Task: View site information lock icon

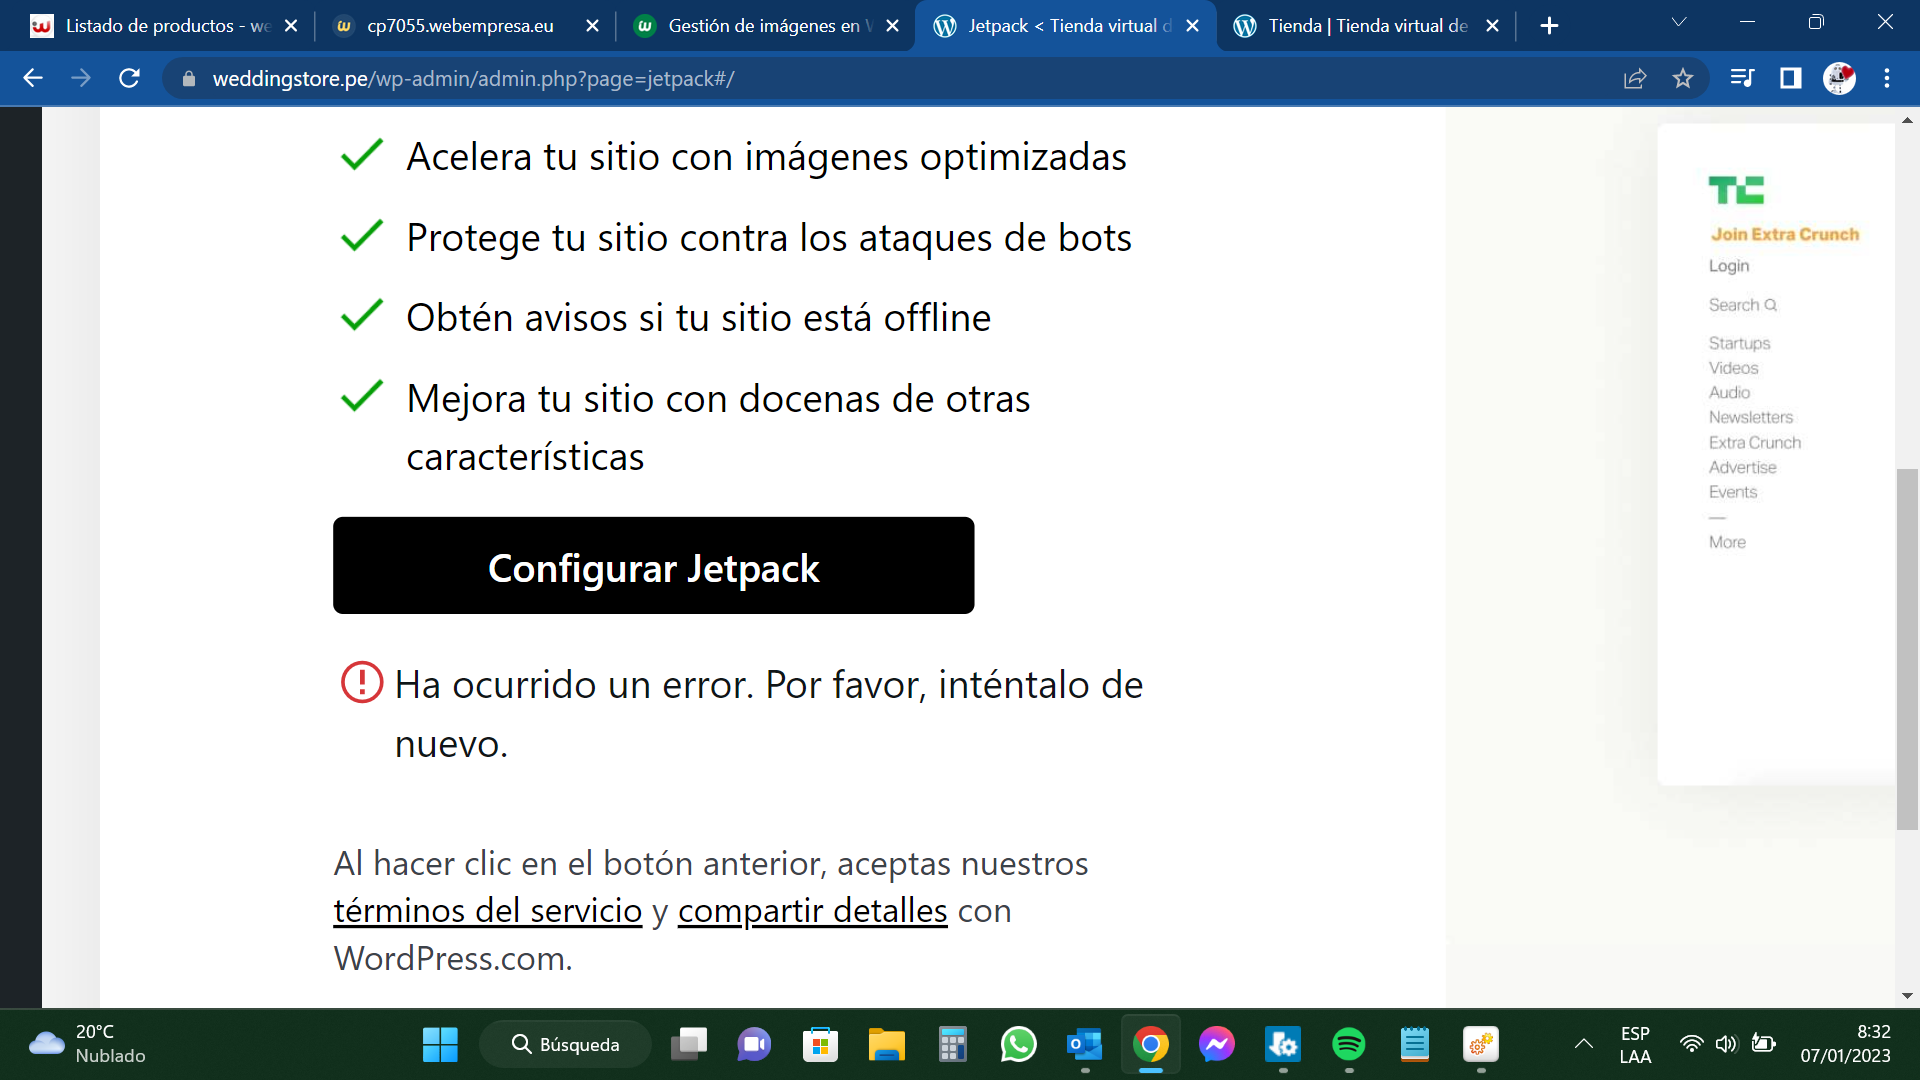Action: click(188, 79)
